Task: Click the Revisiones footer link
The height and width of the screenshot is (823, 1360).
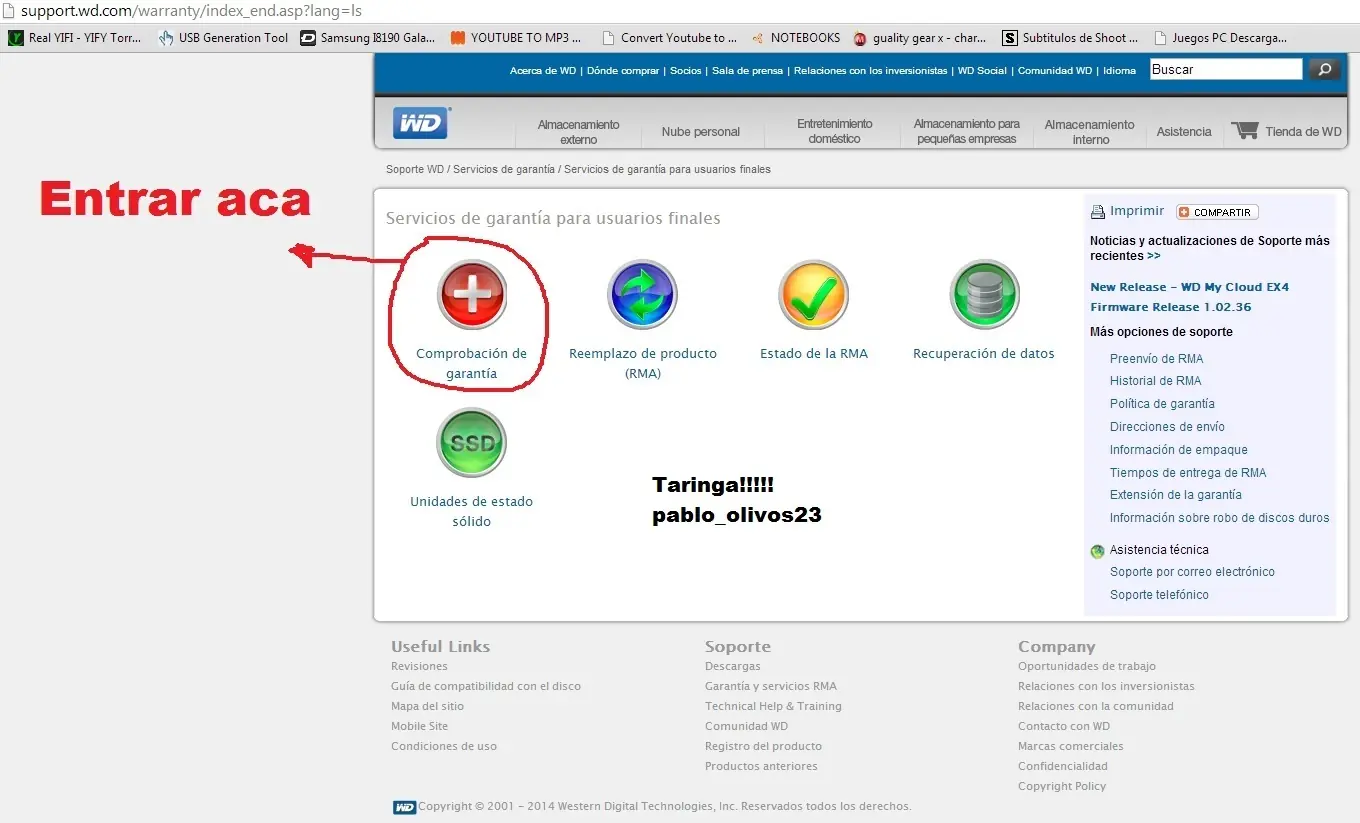Action: pyautogui.click(x=419, y=667)
